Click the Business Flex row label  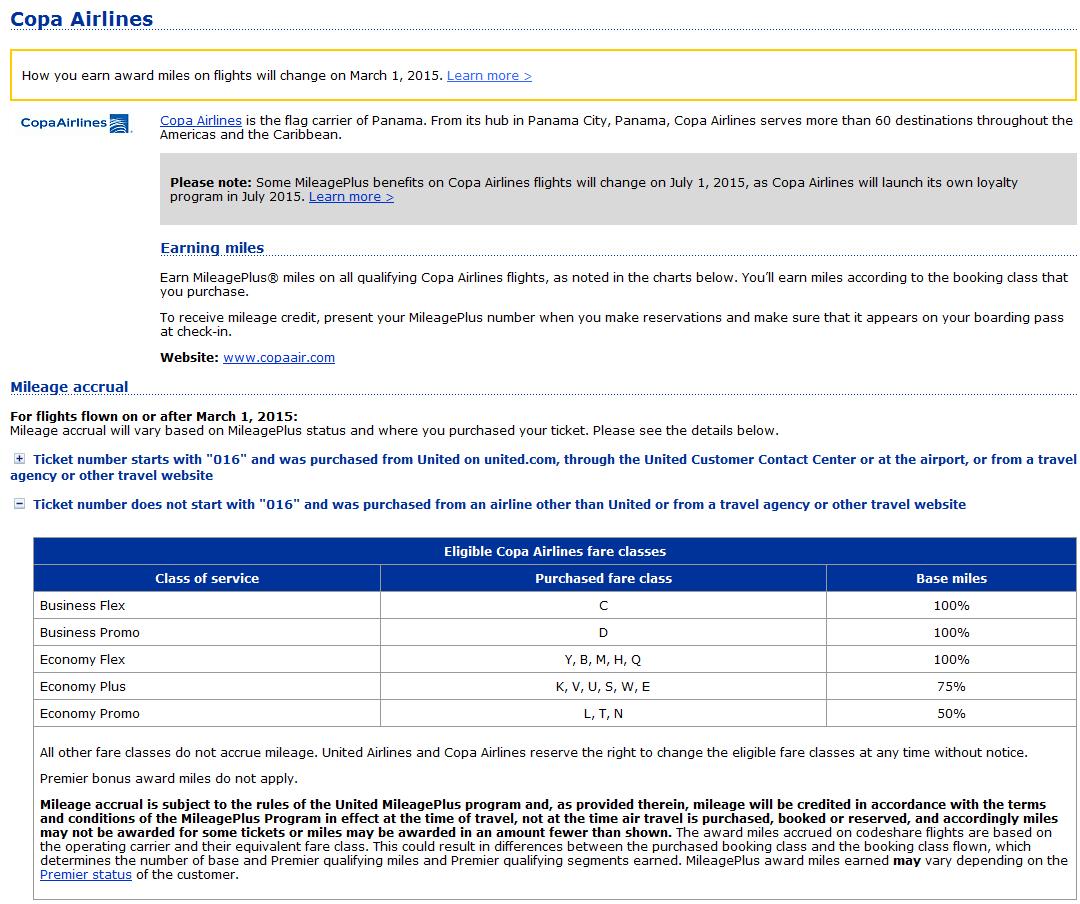point(83,606)
